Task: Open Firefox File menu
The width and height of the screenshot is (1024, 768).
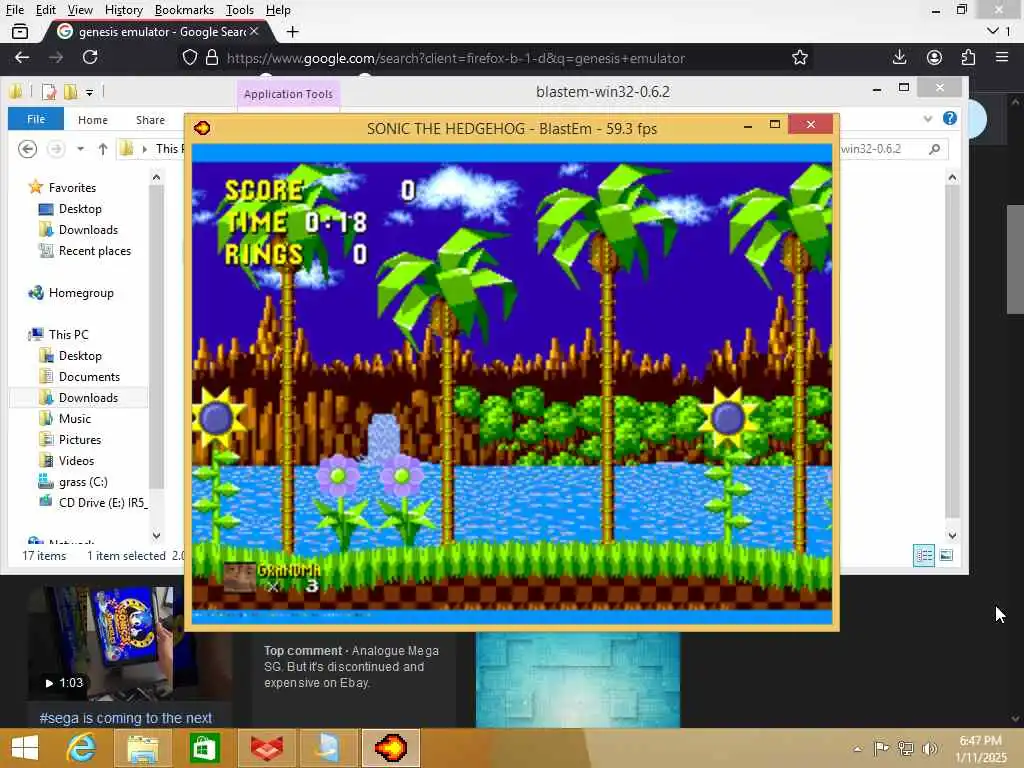Action: 14,10
